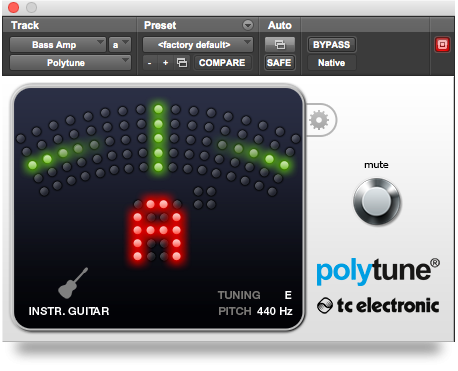Click the red target button in header
Image resolution: width=458 pixels, height=371 pixels.
tap(442, 45)
